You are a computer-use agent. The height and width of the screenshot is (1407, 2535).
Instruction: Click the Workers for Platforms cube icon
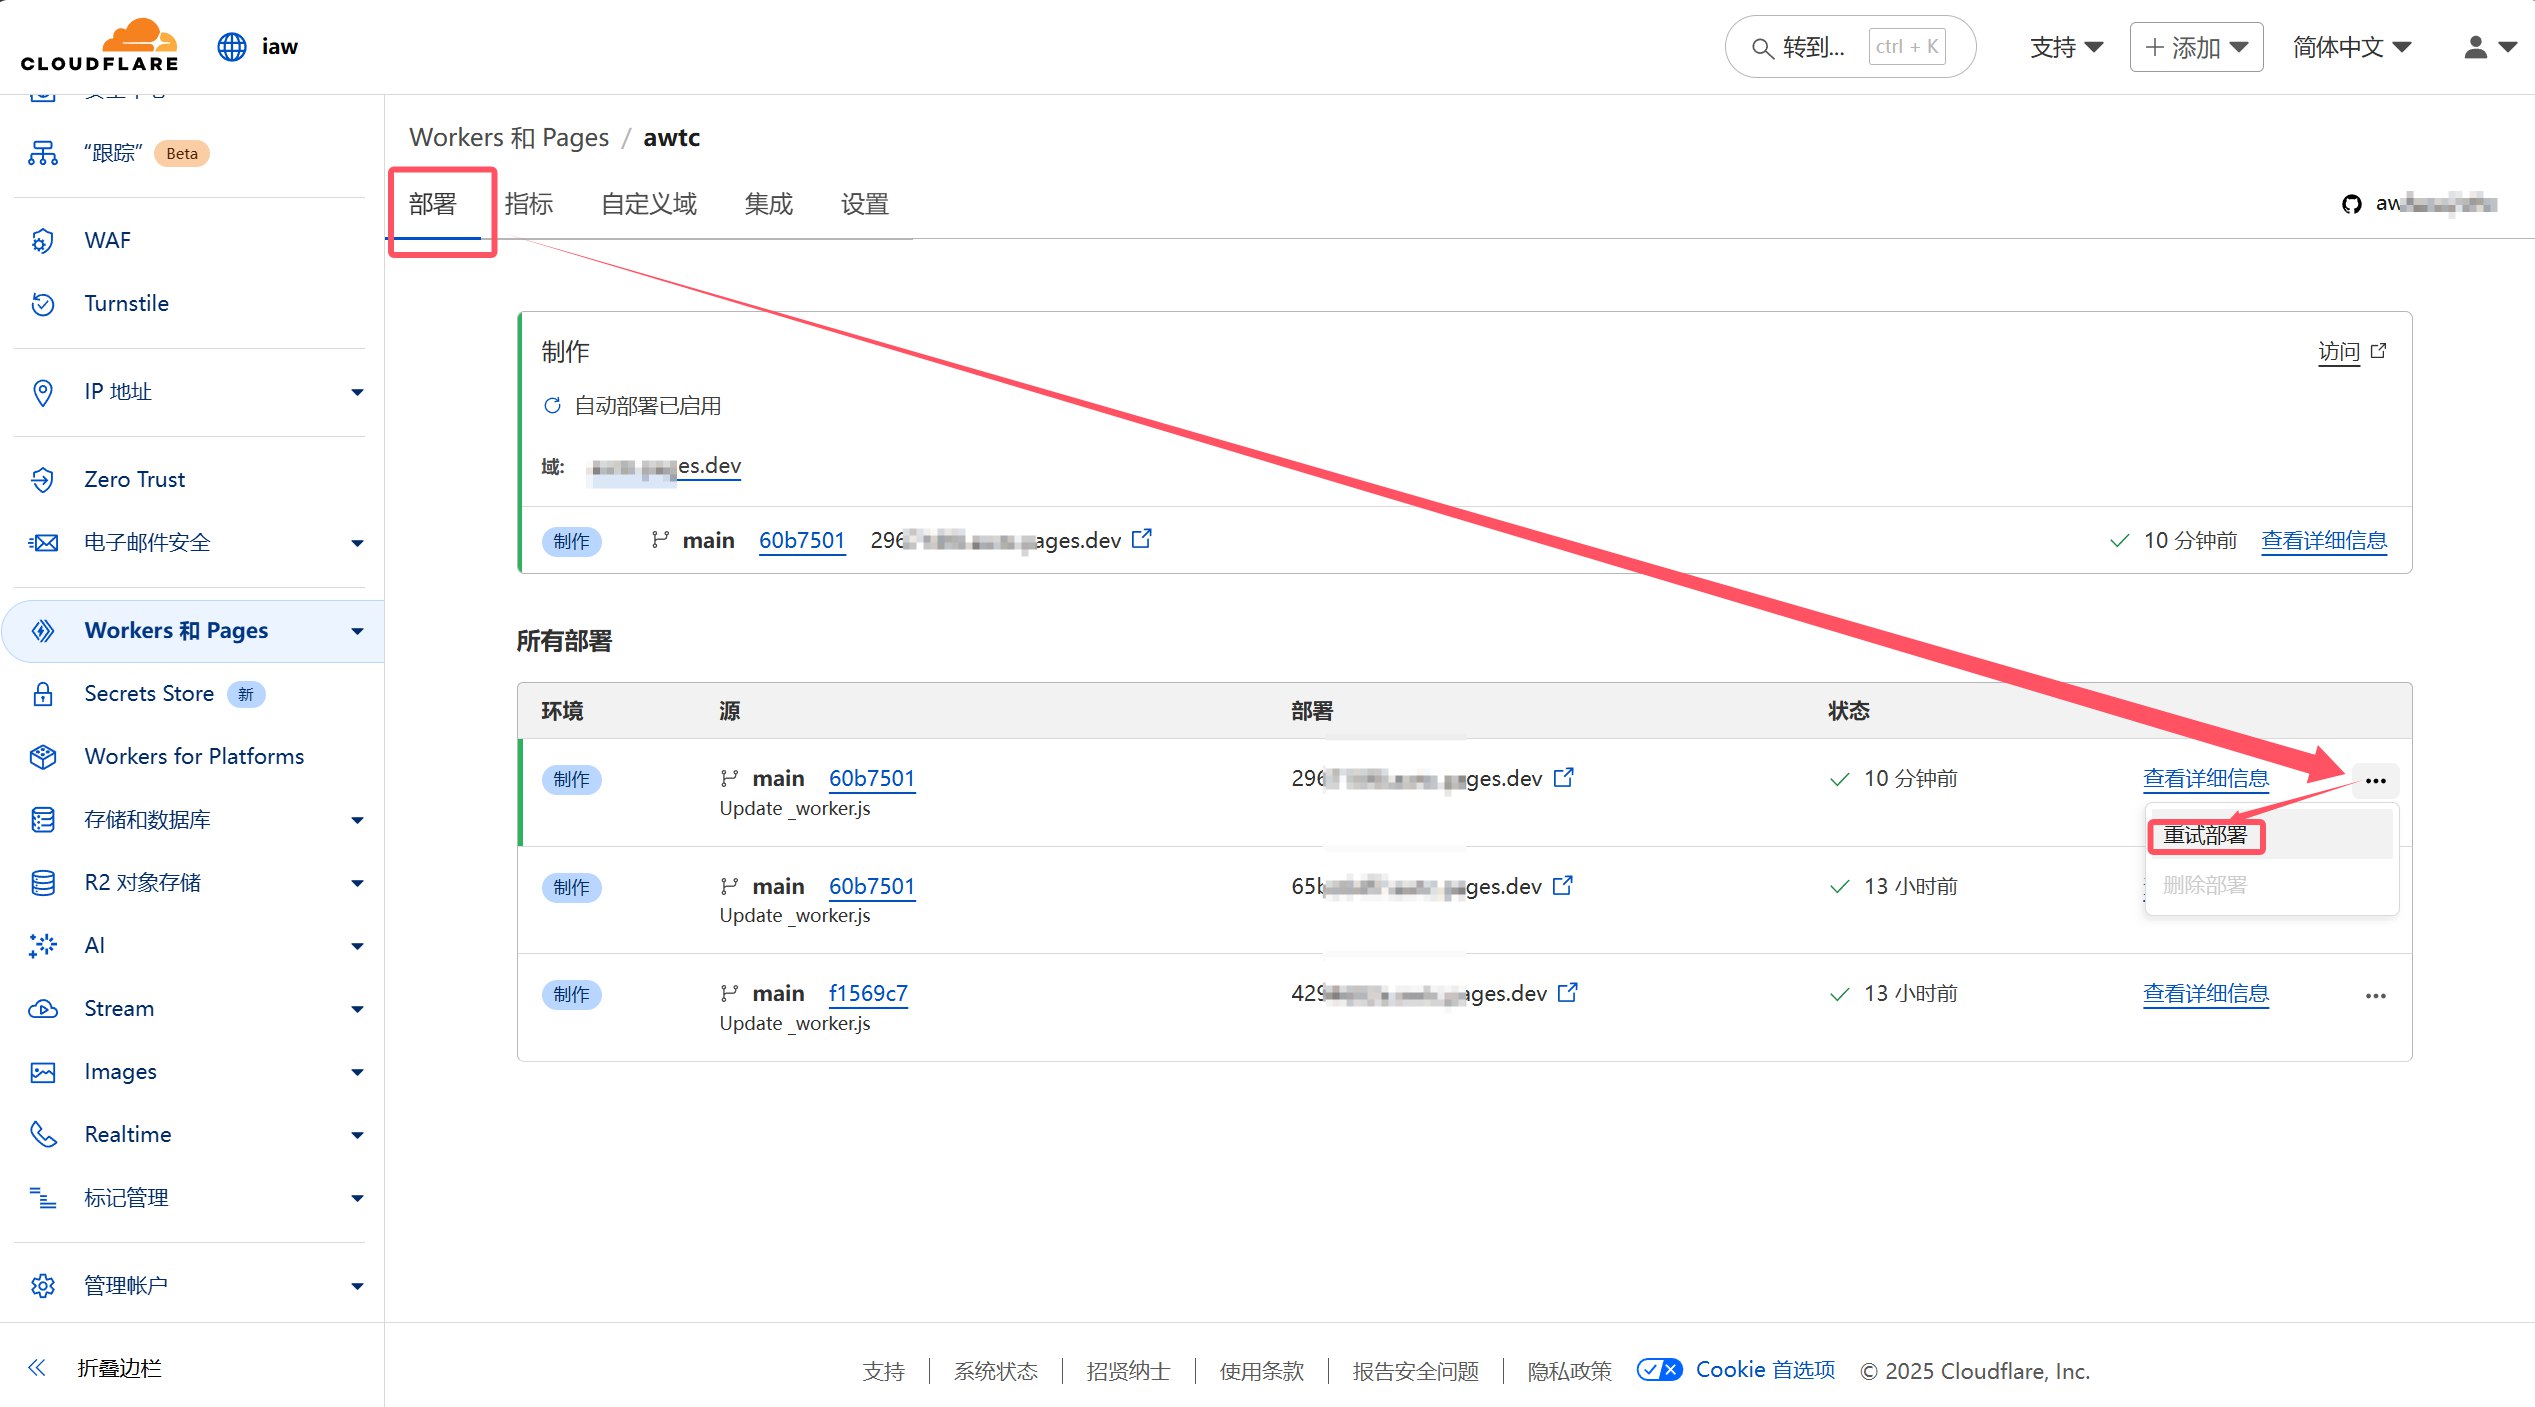click(x=43, y=757)
